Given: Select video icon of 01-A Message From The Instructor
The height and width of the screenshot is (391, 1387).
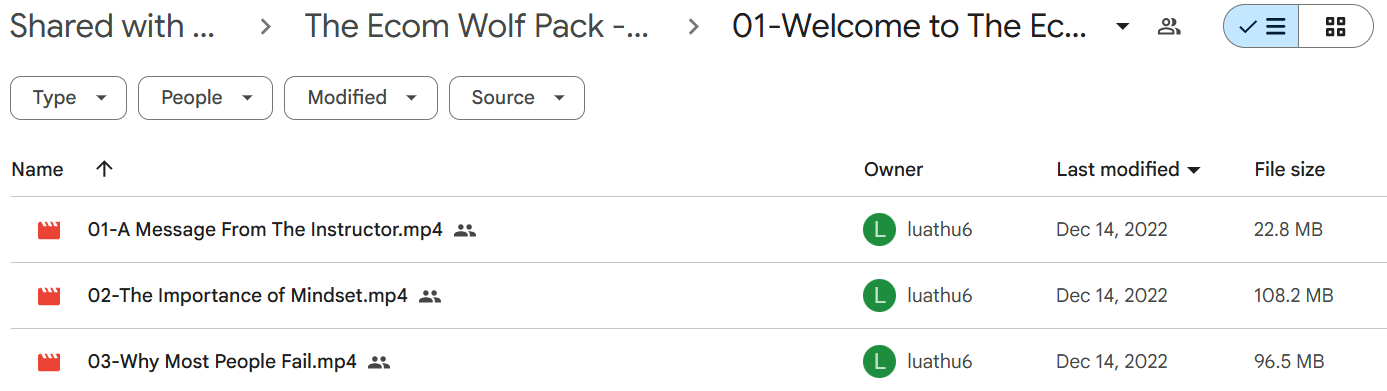Looking at the screenshot, I should [x=49, y=231].
